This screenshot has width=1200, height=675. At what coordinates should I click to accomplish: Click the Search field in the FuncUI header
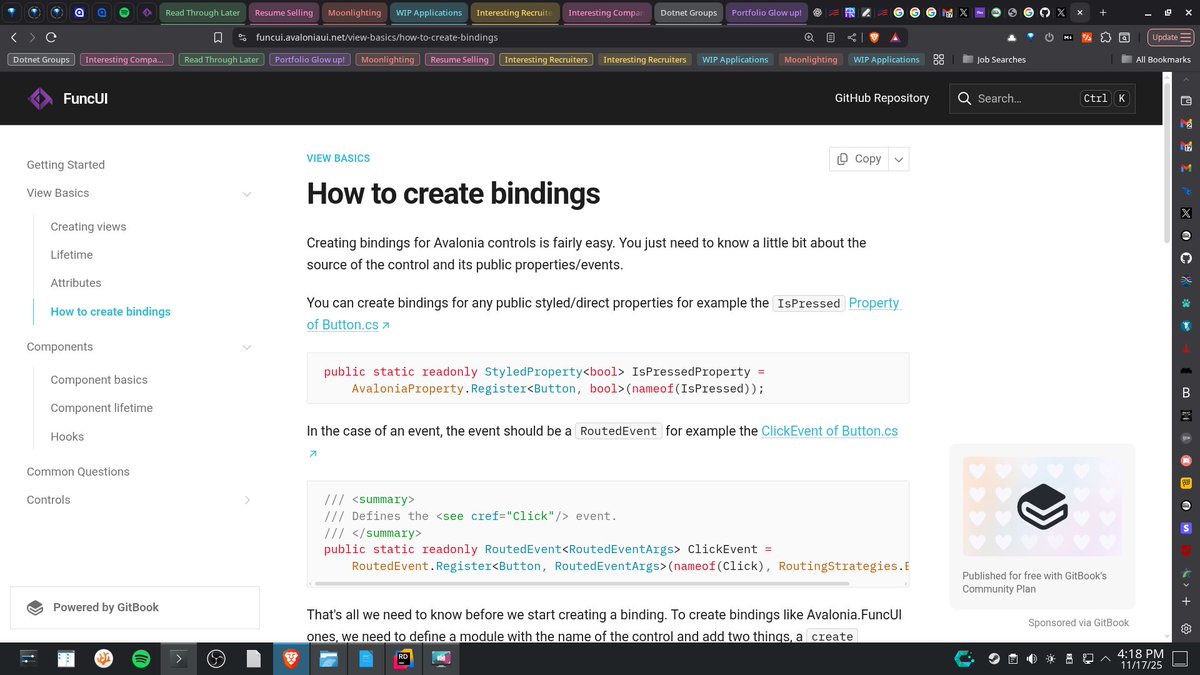tap(1041, 98)
